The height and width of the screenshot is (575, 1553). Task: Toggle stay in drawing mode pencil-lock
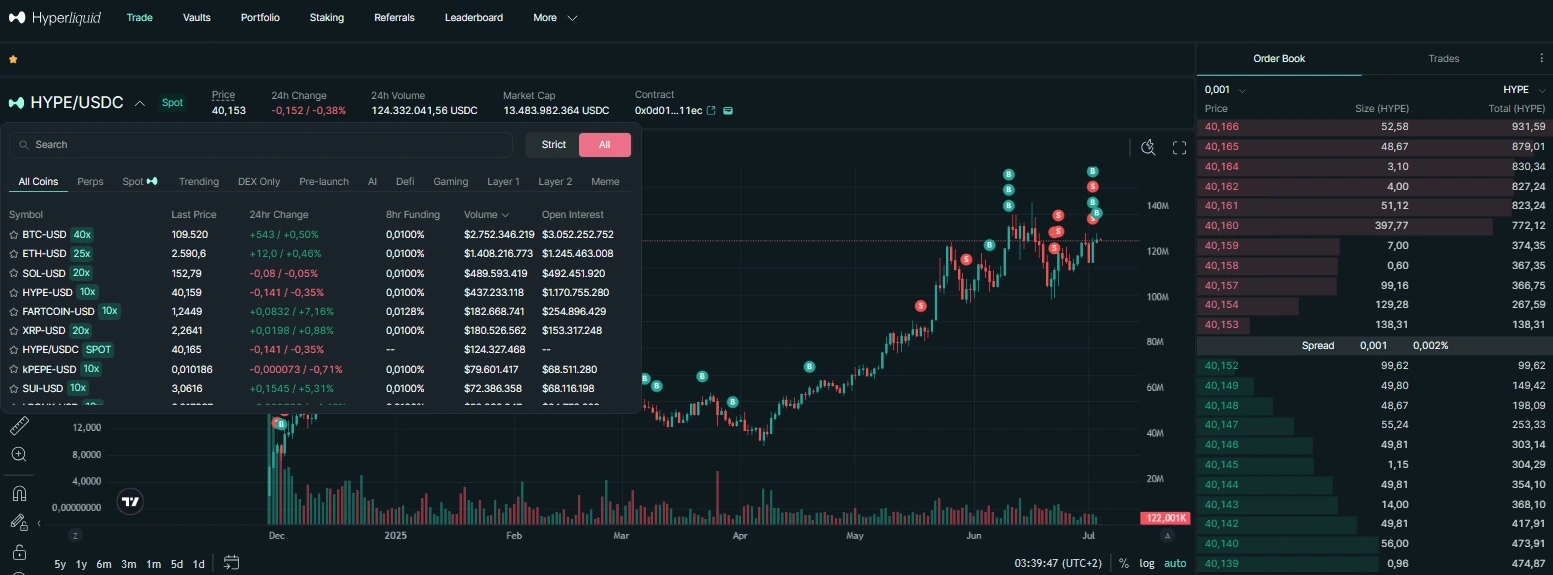[x=19, y=522]
